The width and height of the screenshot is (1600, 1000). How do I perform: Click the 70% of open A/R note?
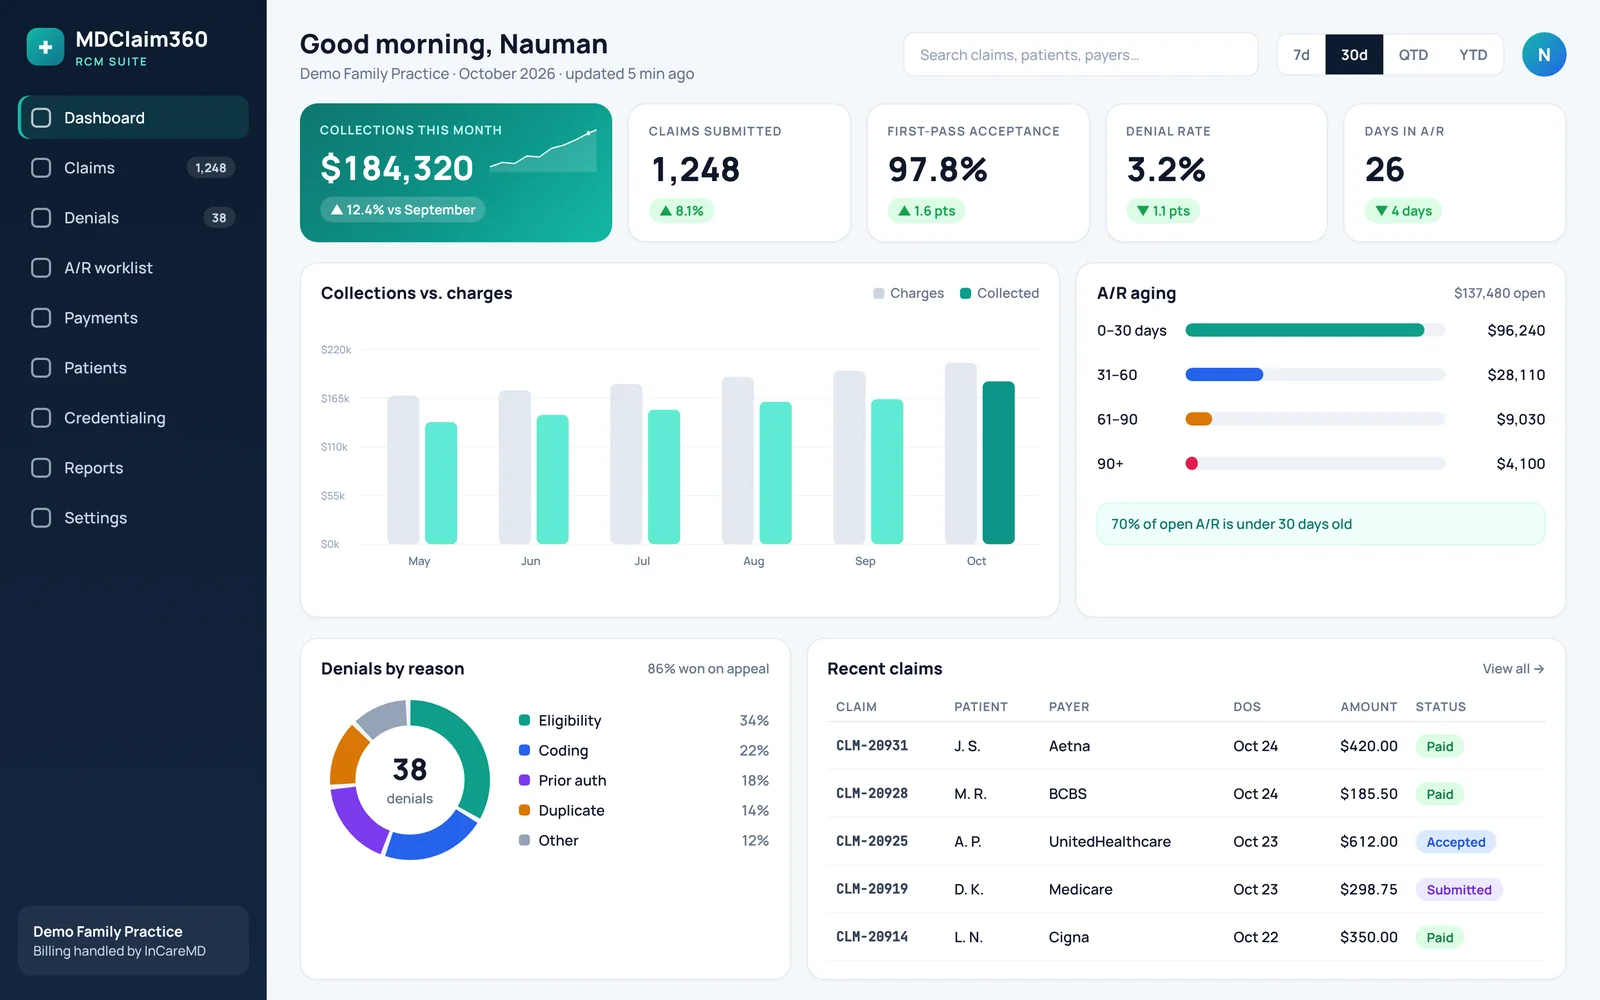click(1321, 524)
